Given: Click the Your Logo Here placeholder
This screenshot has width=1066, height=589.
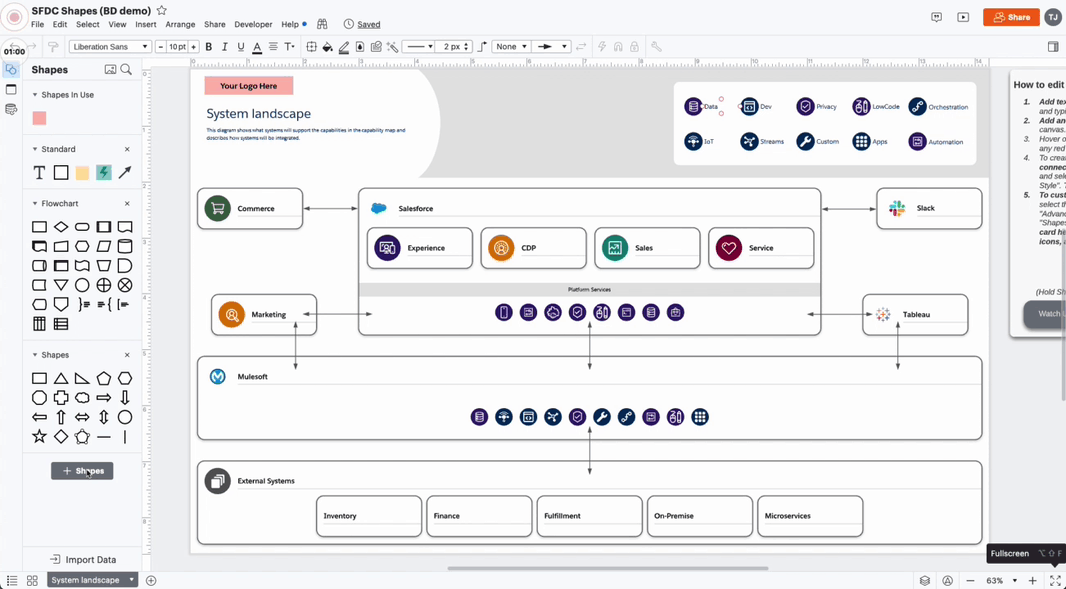Looking at the screenshot, I should 249,86.
